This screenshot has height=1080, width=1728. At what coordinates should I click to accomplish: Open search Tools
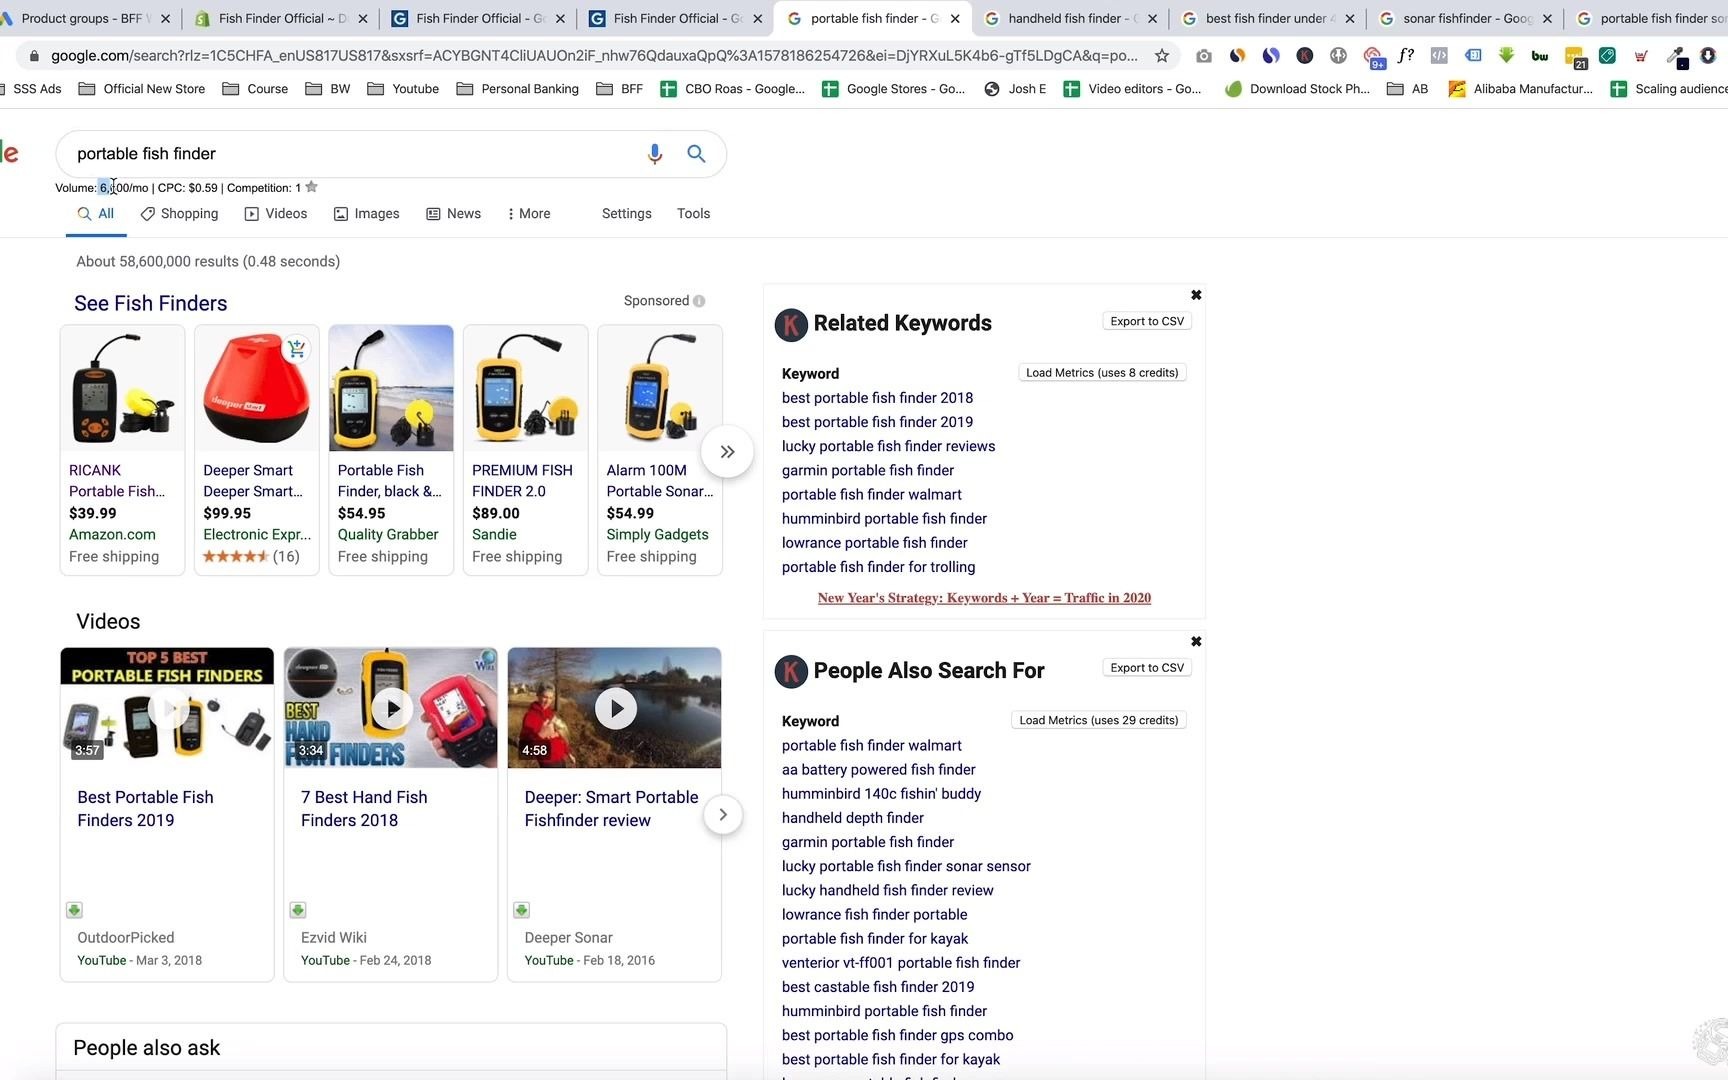(693, 214)
